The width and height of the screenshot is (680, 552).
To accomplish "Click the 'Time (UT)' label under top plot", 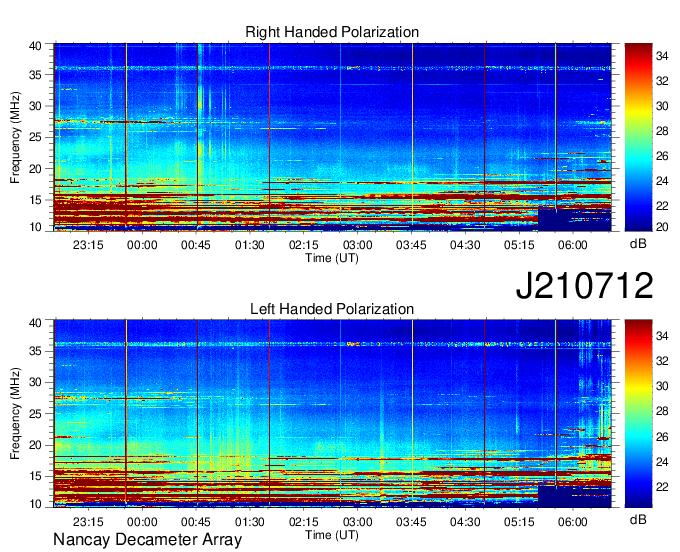I will point(332,258).
